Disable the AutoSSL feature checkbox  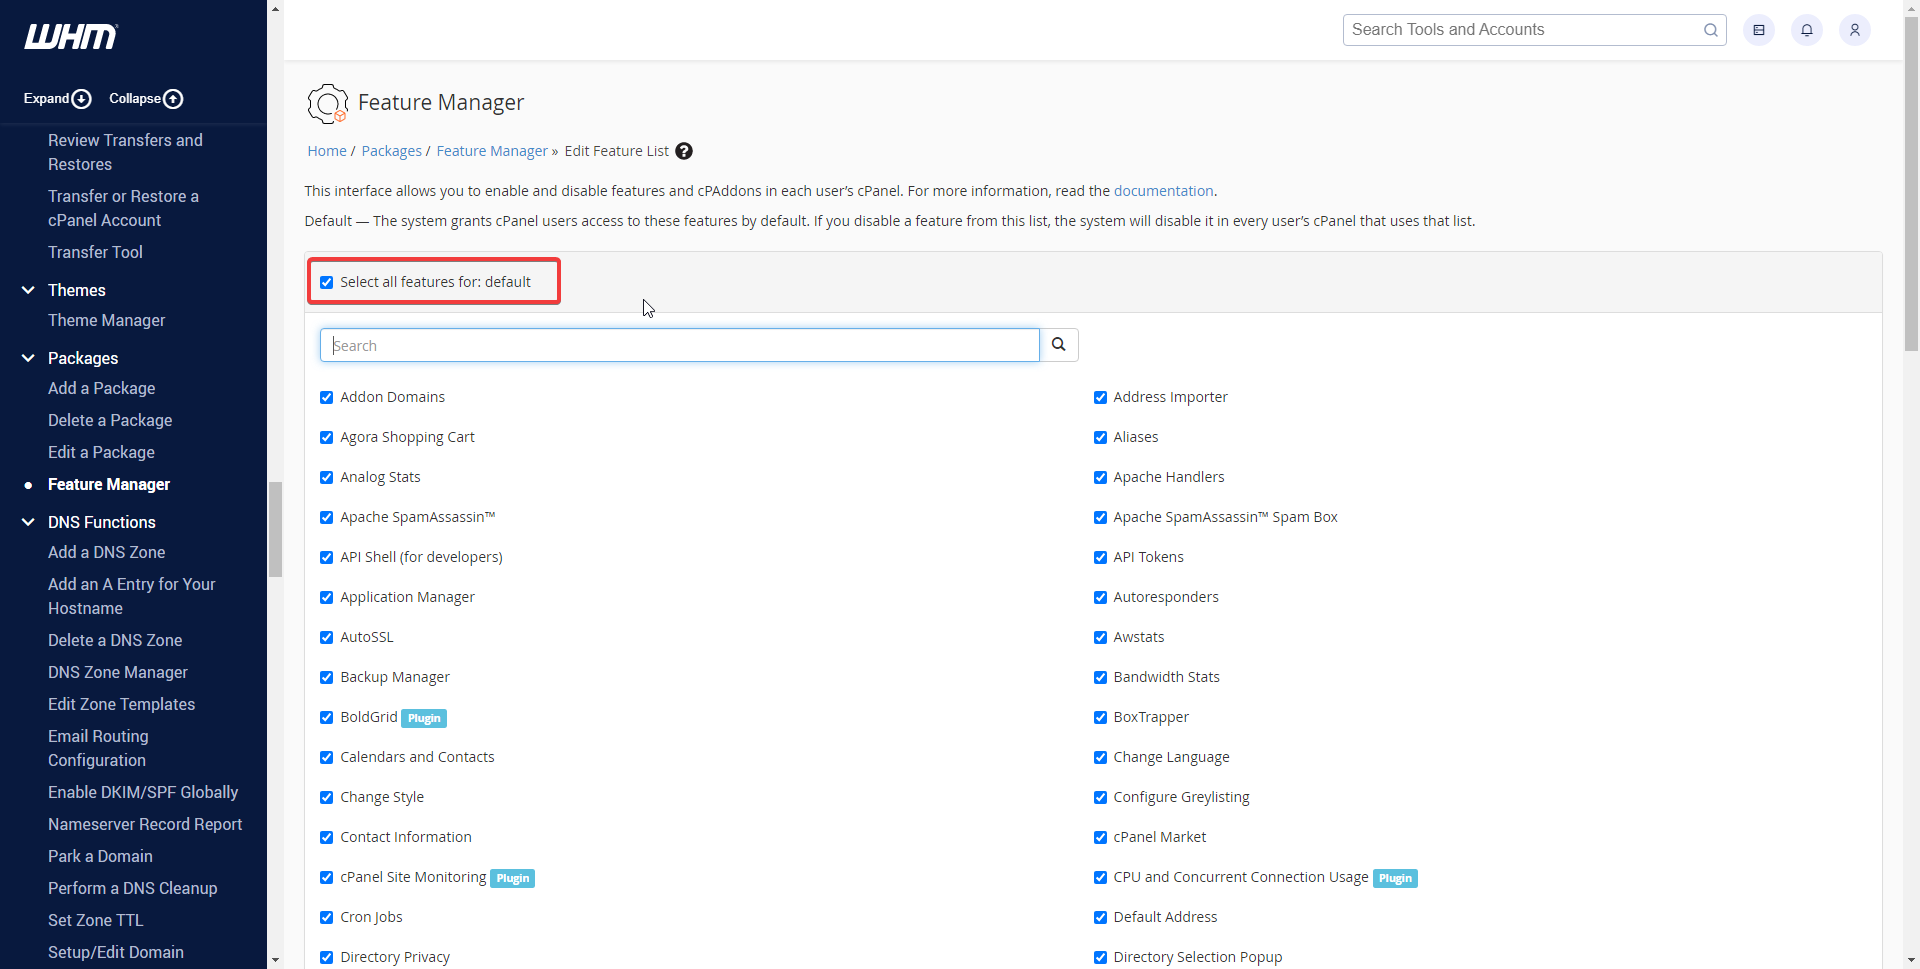coord(326,637)
